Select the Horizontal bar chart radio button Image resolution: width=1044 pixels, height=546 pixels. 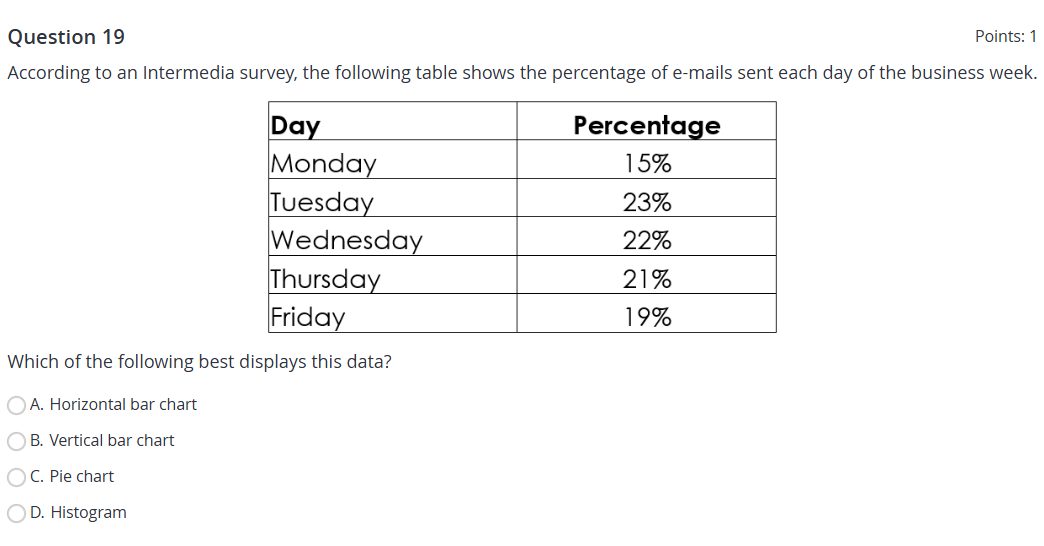click(17, 405)
